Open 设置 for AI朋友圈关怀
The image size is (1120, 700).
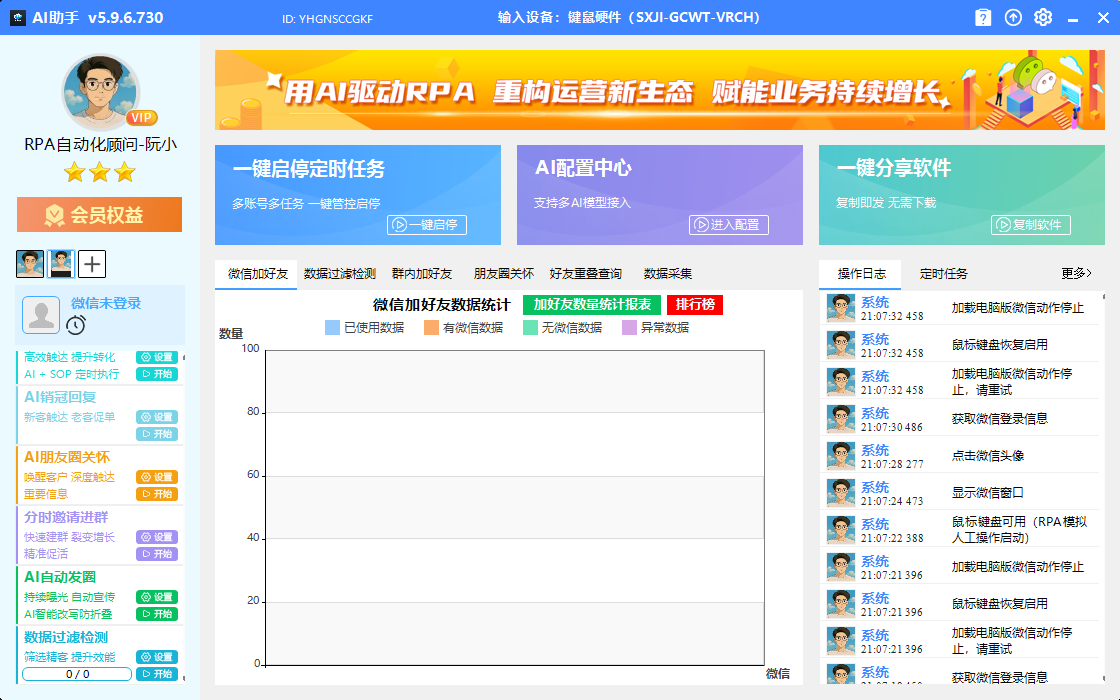click(x=156, y=477)
